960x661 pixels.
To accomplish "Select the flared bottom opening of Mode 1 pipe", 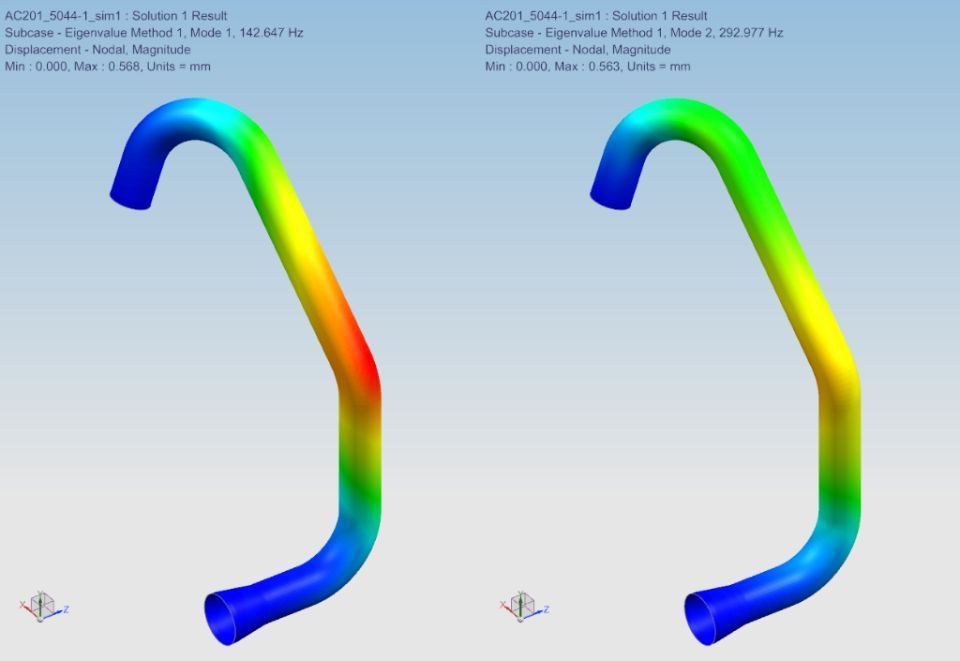I will tap(222, 617).
